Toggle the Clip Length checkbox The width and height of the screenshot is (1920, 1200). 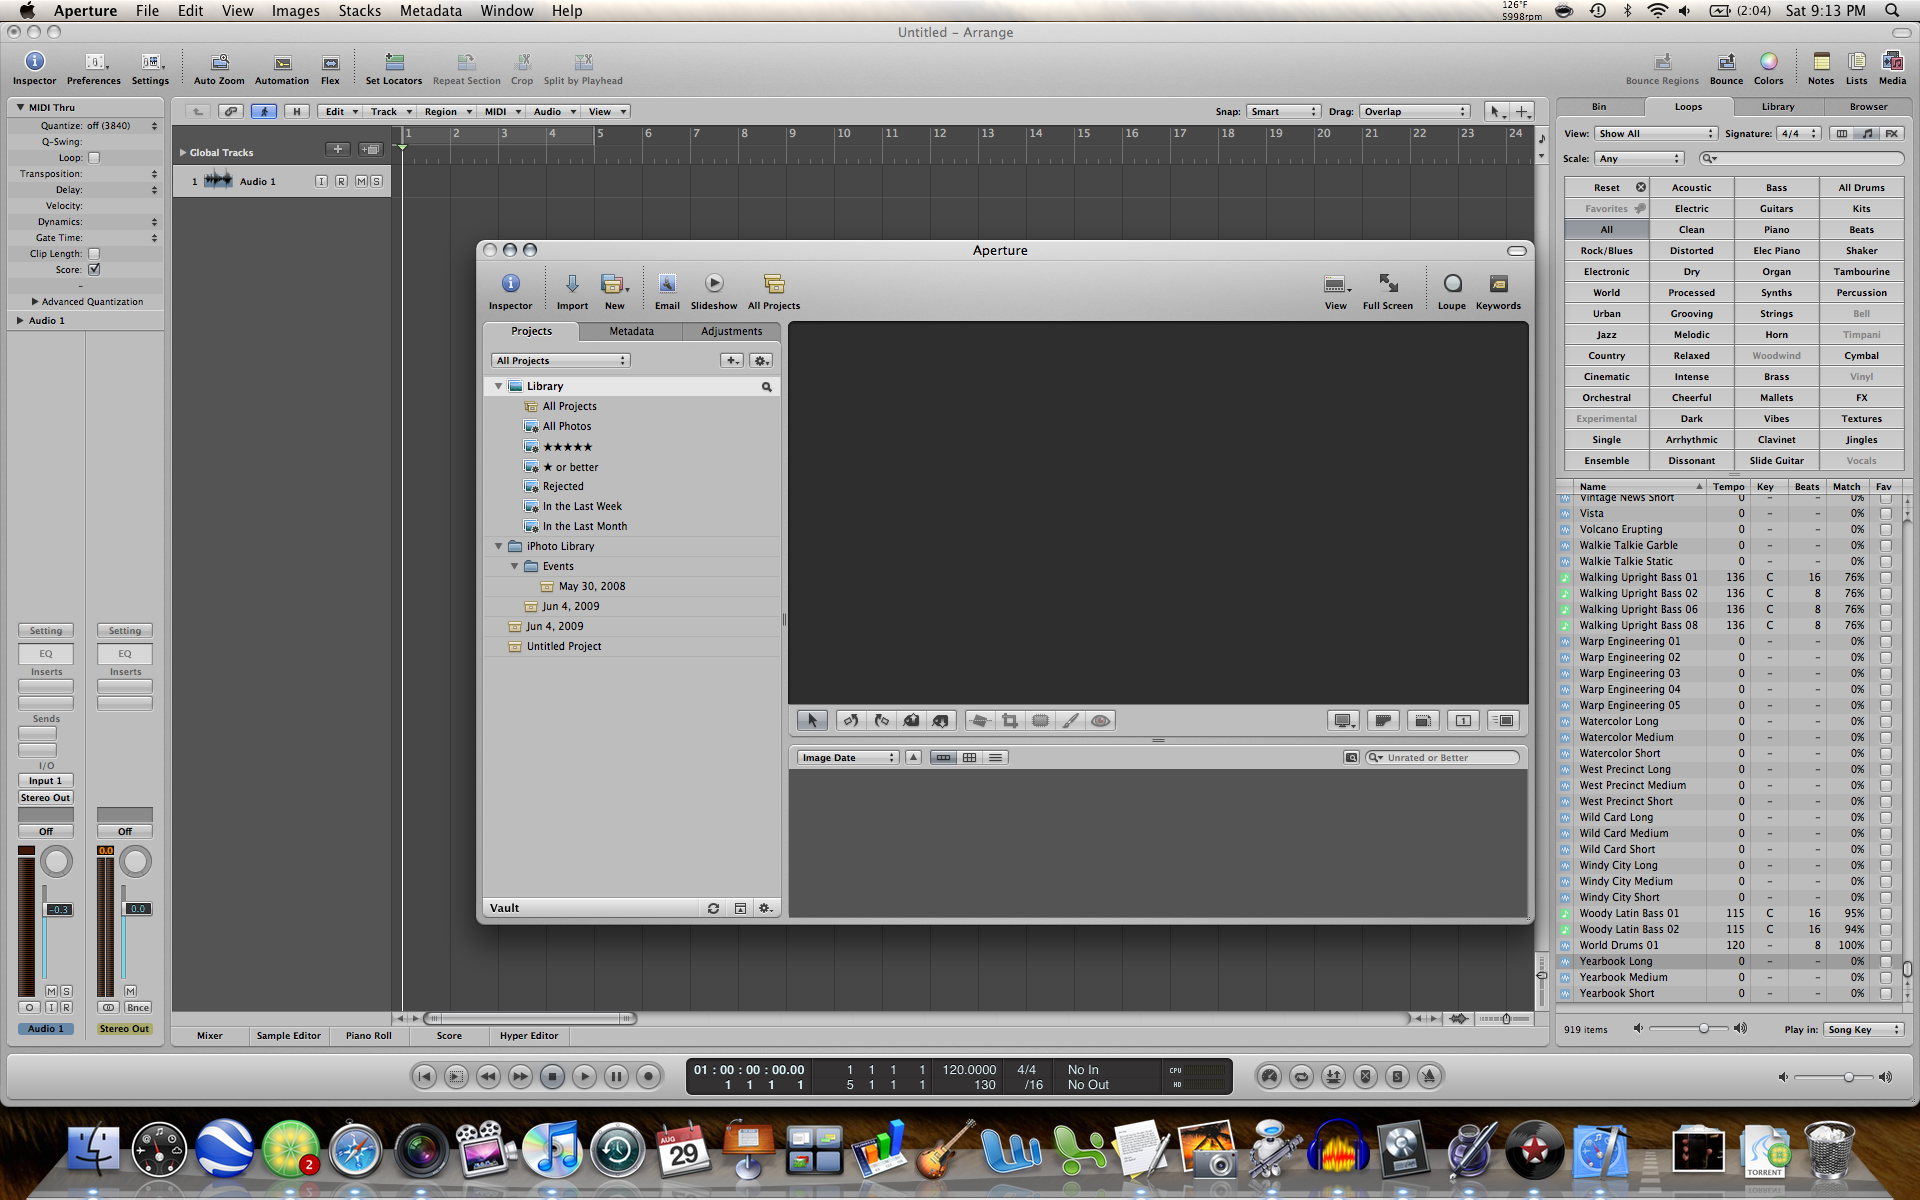coord(94,254)
